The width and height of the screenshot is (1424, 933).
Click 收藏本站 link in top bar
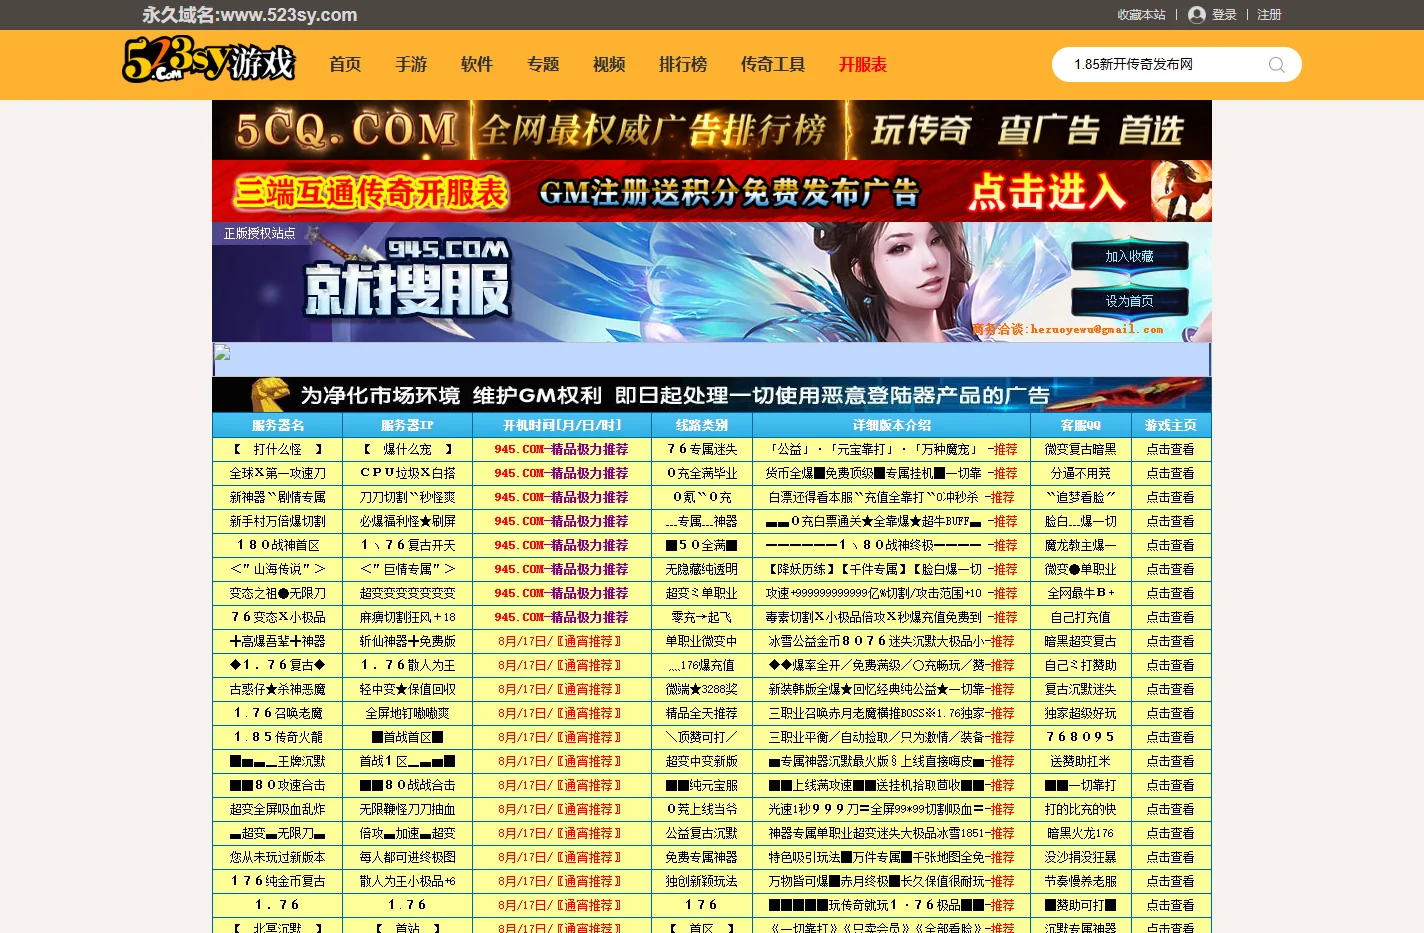[1141, 15]
